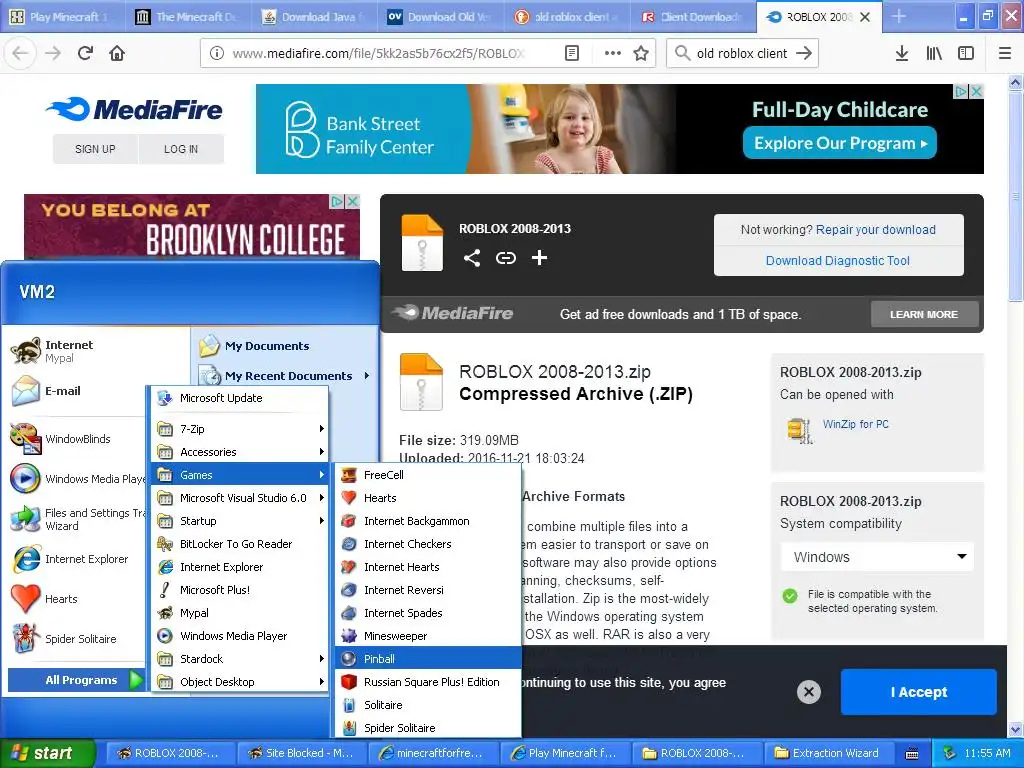Open Solitaire from the Games submenu
The width and height of the screenshot is (1024, 768).
click(428, 705)
